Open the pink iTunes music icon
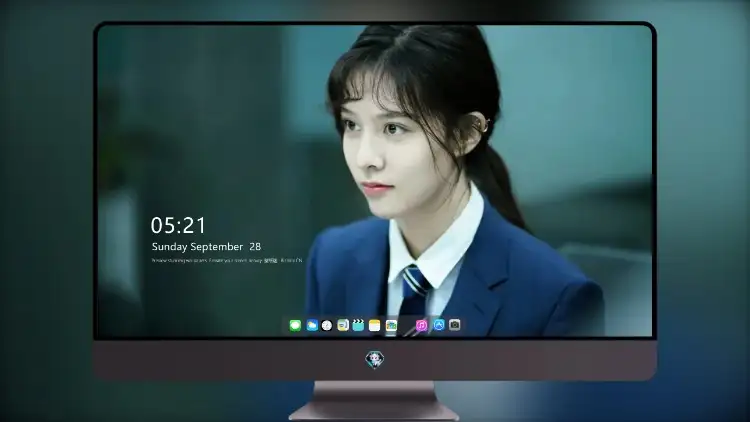This screenshot has height=422, width=750. pyautogui.click(x=421, y=326)
